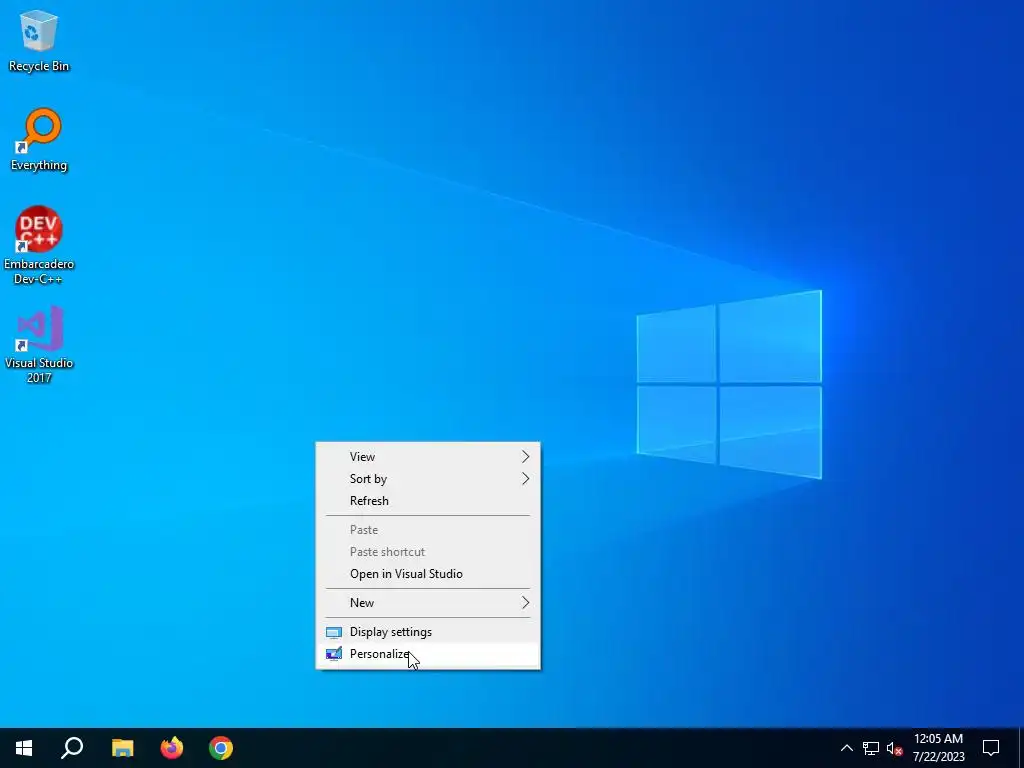The width and height of the screenshot is (1024, 768).
Task: Choose Refresh from the context menu
Action: [428, 501]
